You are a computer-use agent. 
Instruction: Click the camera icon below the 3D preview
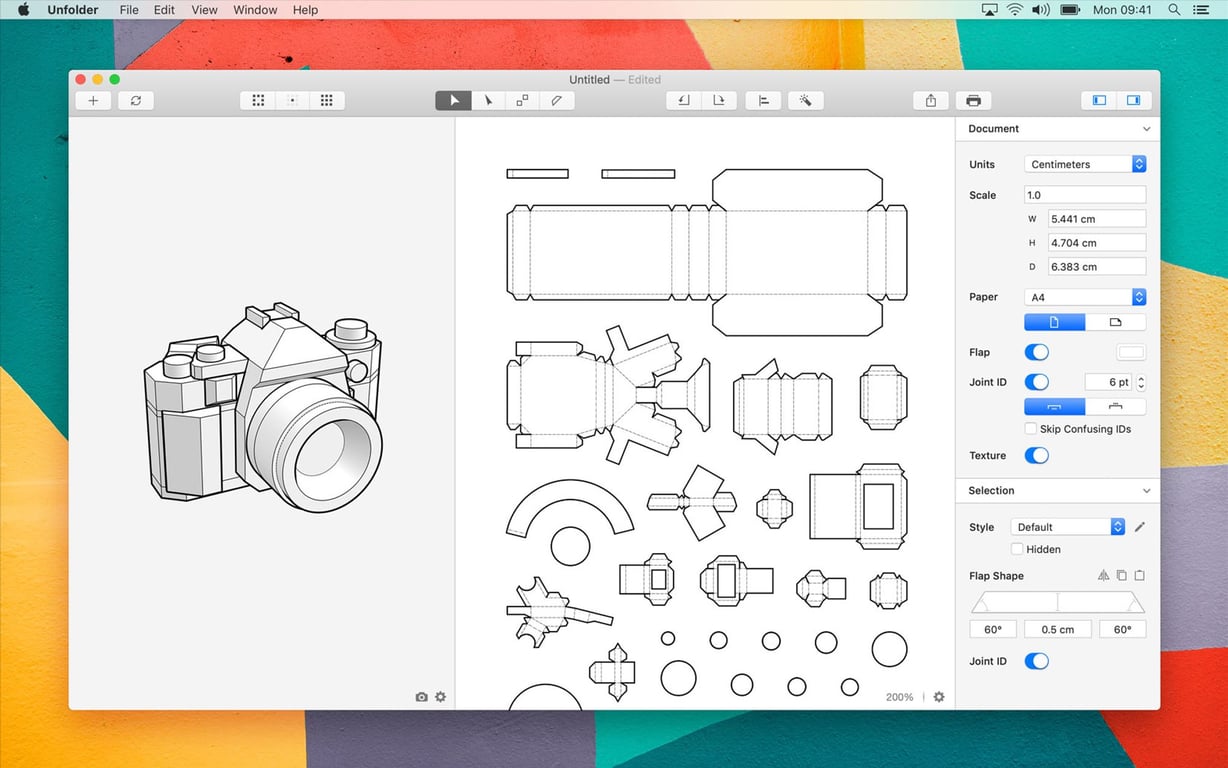tap(421, 697)
